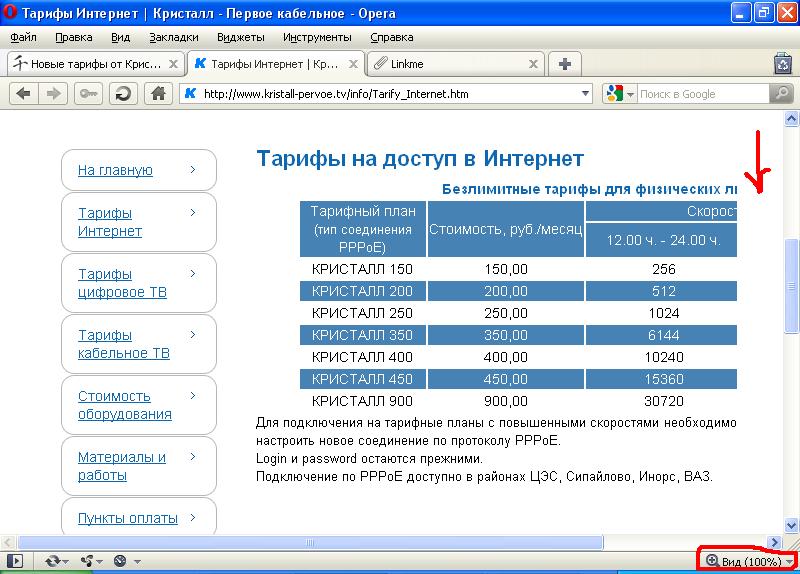The width and height of the screenshot is (800, 574).
Task: Switch to the Linkme tab
Action: [x=456, y=64]
